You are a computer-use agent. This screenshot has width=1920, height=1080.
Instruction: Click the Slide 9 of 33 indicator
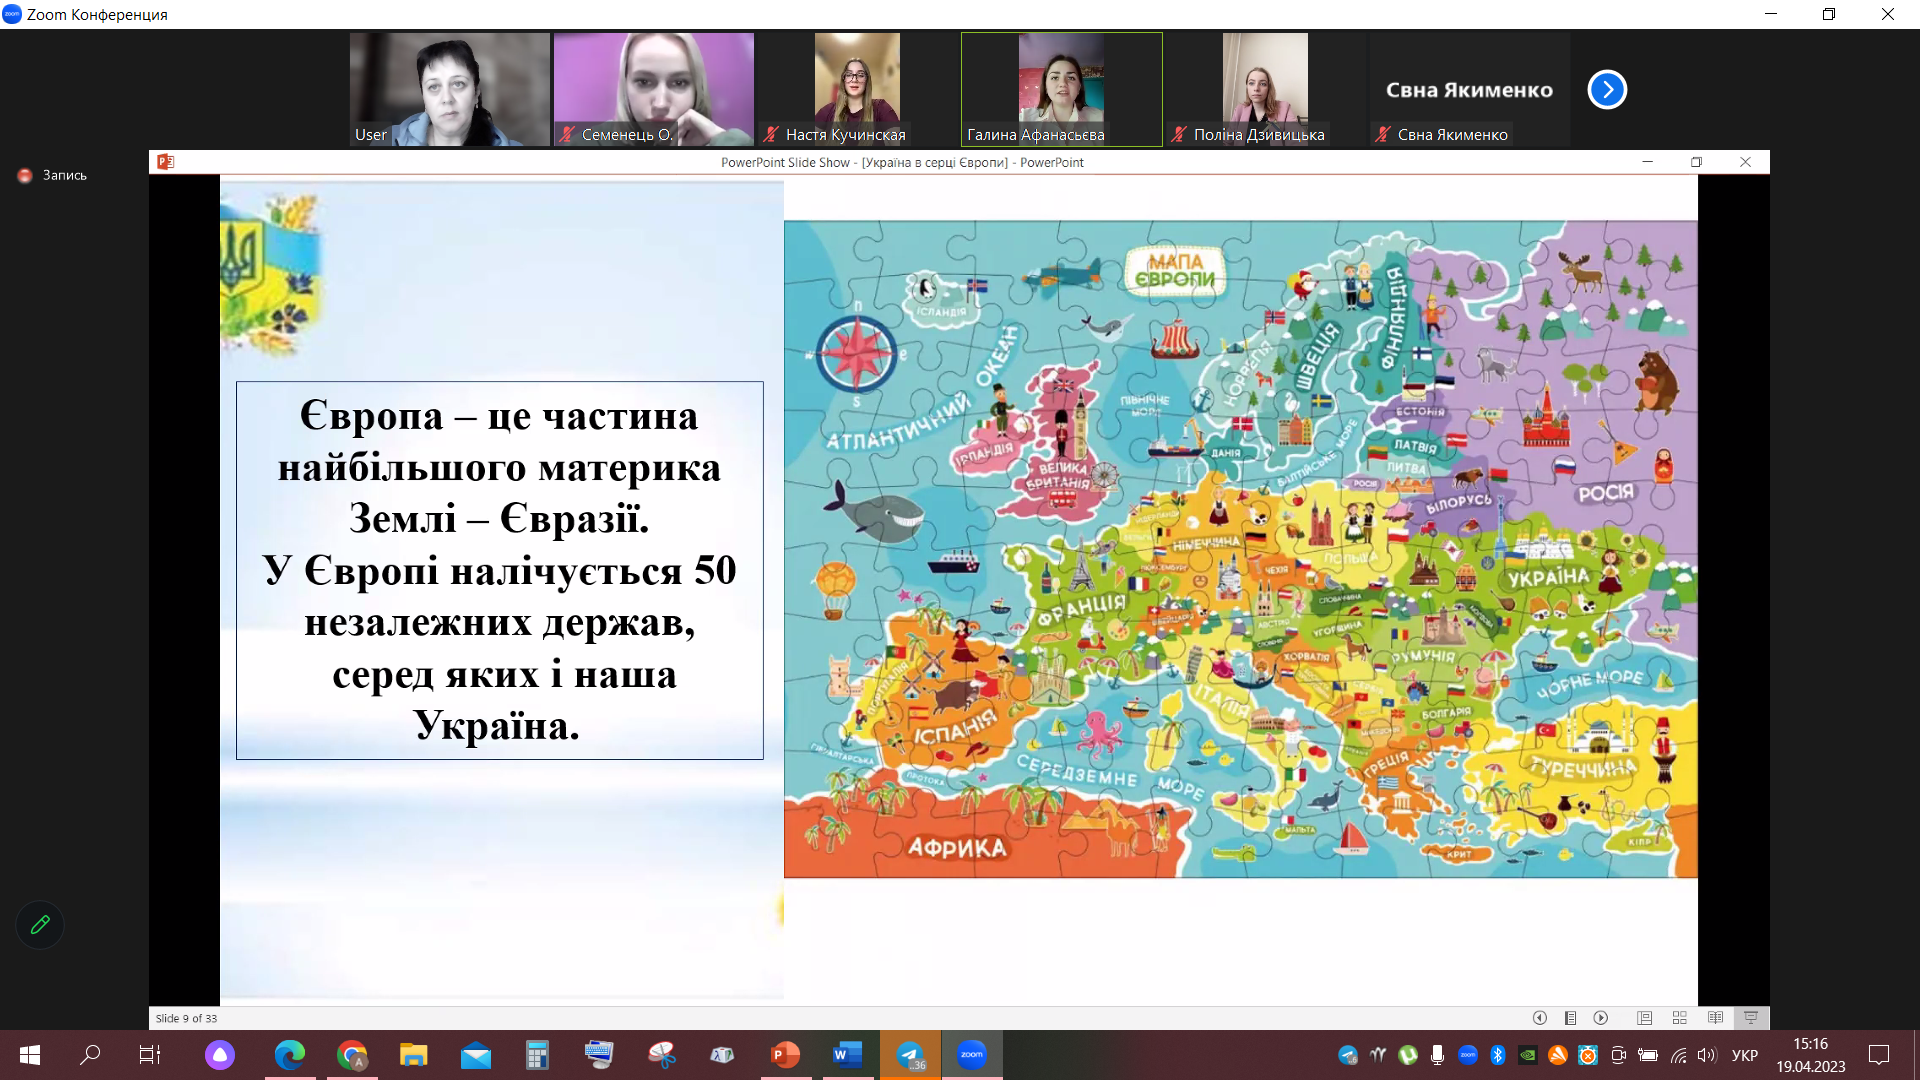click(x=186, y=1018)
